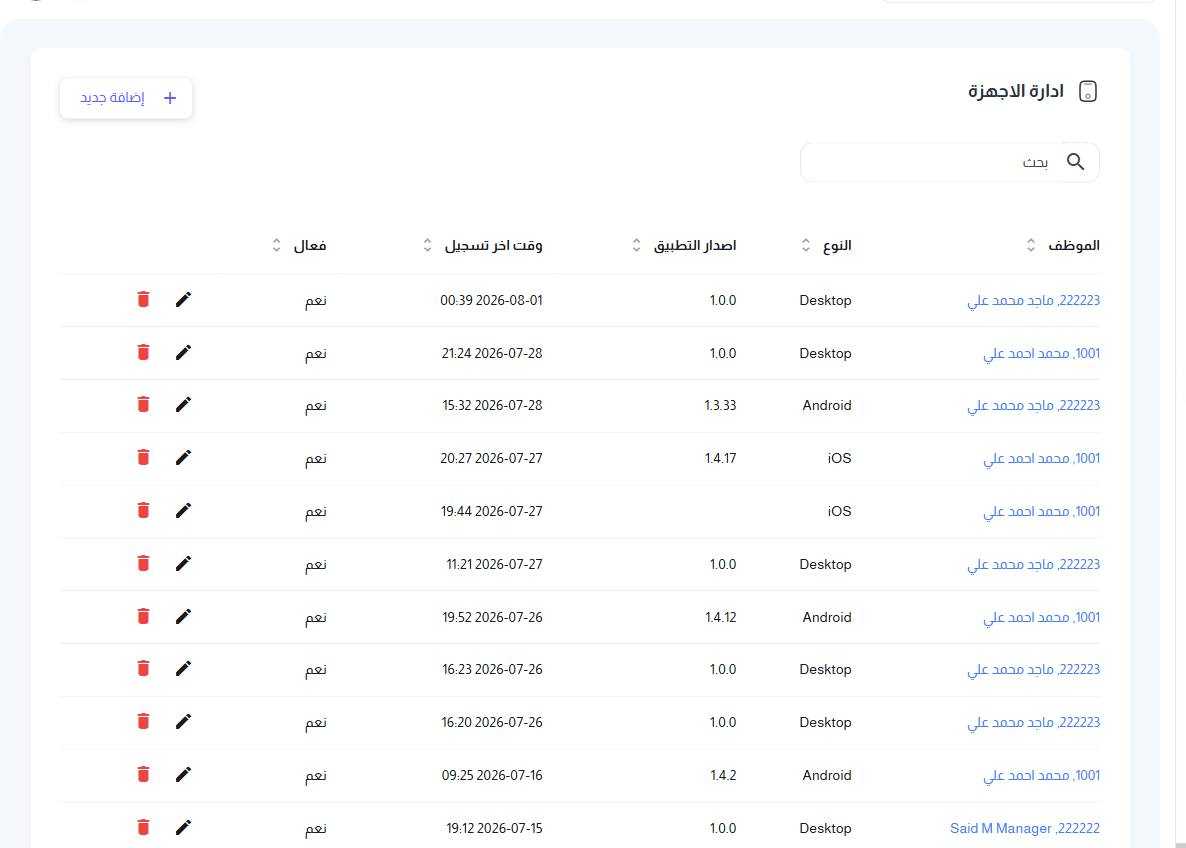Delete the device registered 21:24 2026-07-28
The height and width of the screenshot is (848, 1186).
(143, 353)
